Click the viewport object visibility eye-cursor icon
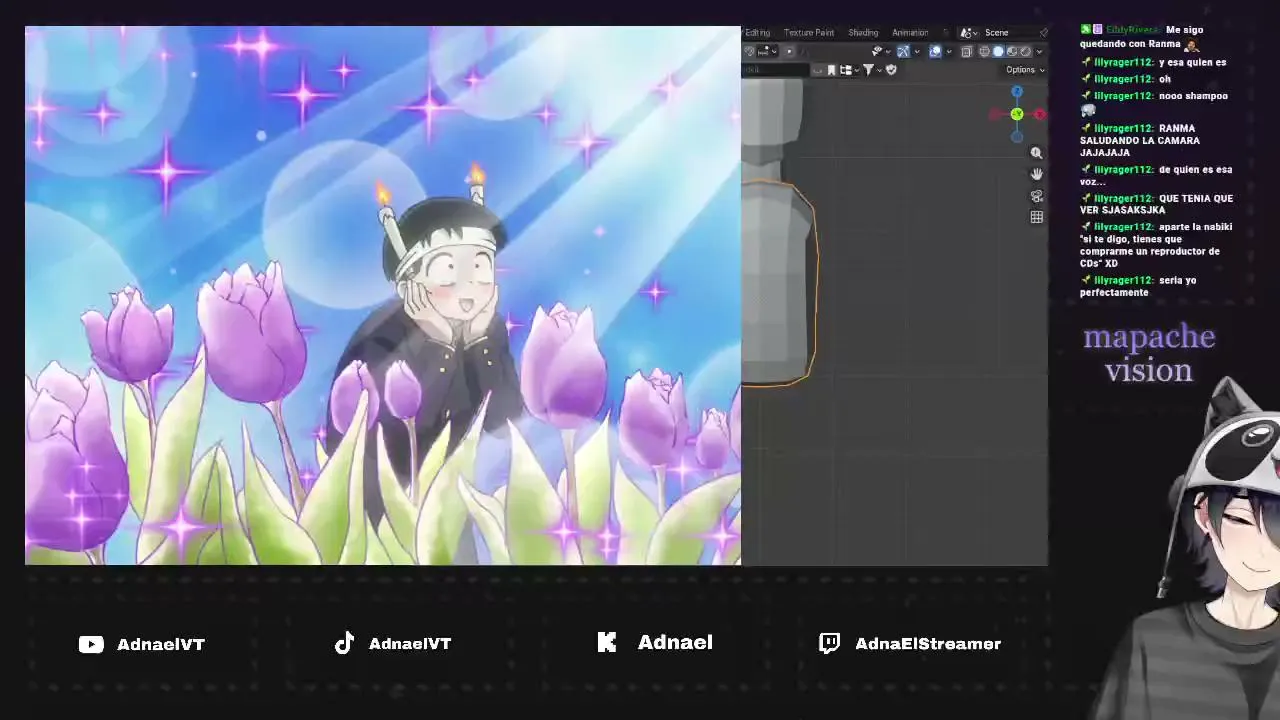This screenshot has width=1280, height=720. coord(876,51)
